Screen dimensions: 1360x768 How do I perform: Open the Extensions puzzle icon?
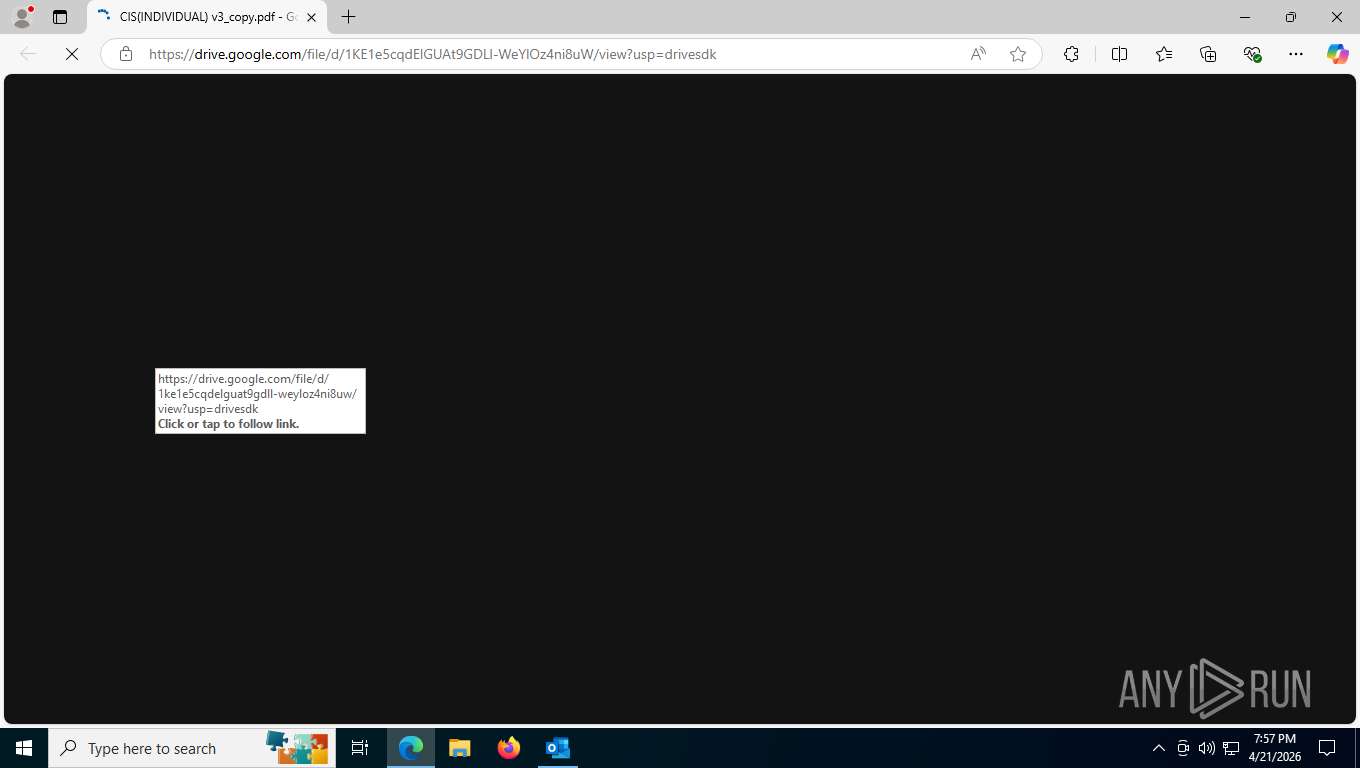(x=1071, y=54)
